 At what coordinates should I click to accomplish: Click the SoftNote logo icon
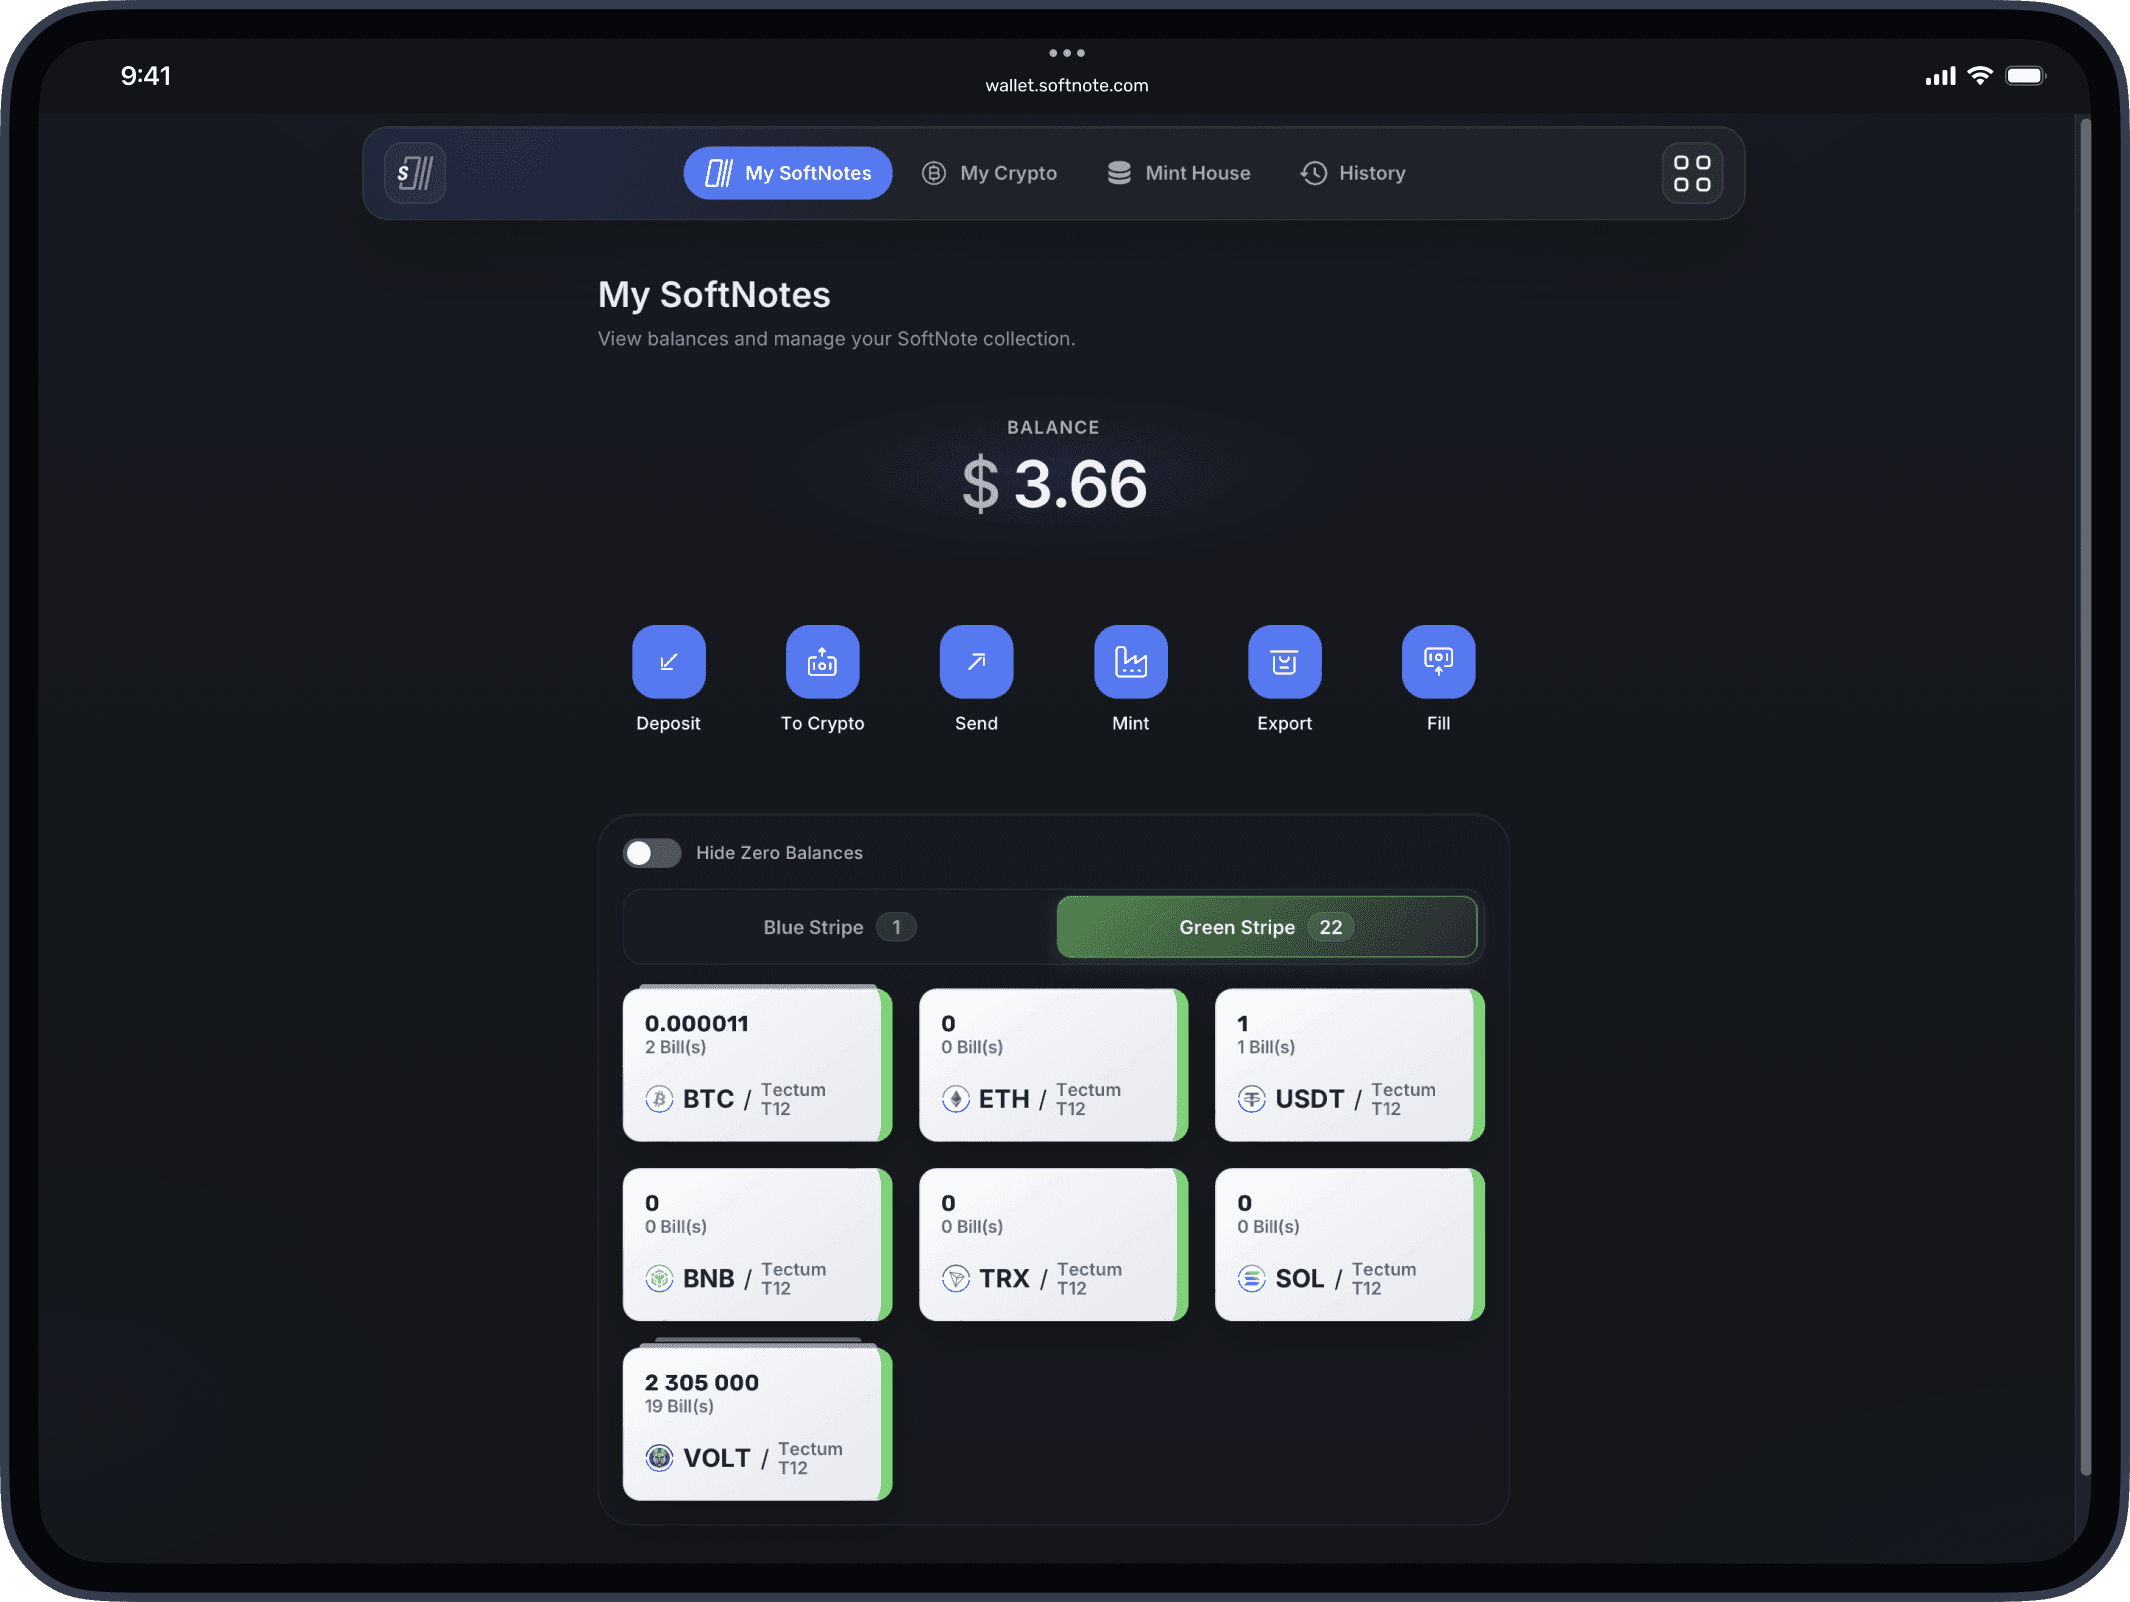(x=415, y=173)
